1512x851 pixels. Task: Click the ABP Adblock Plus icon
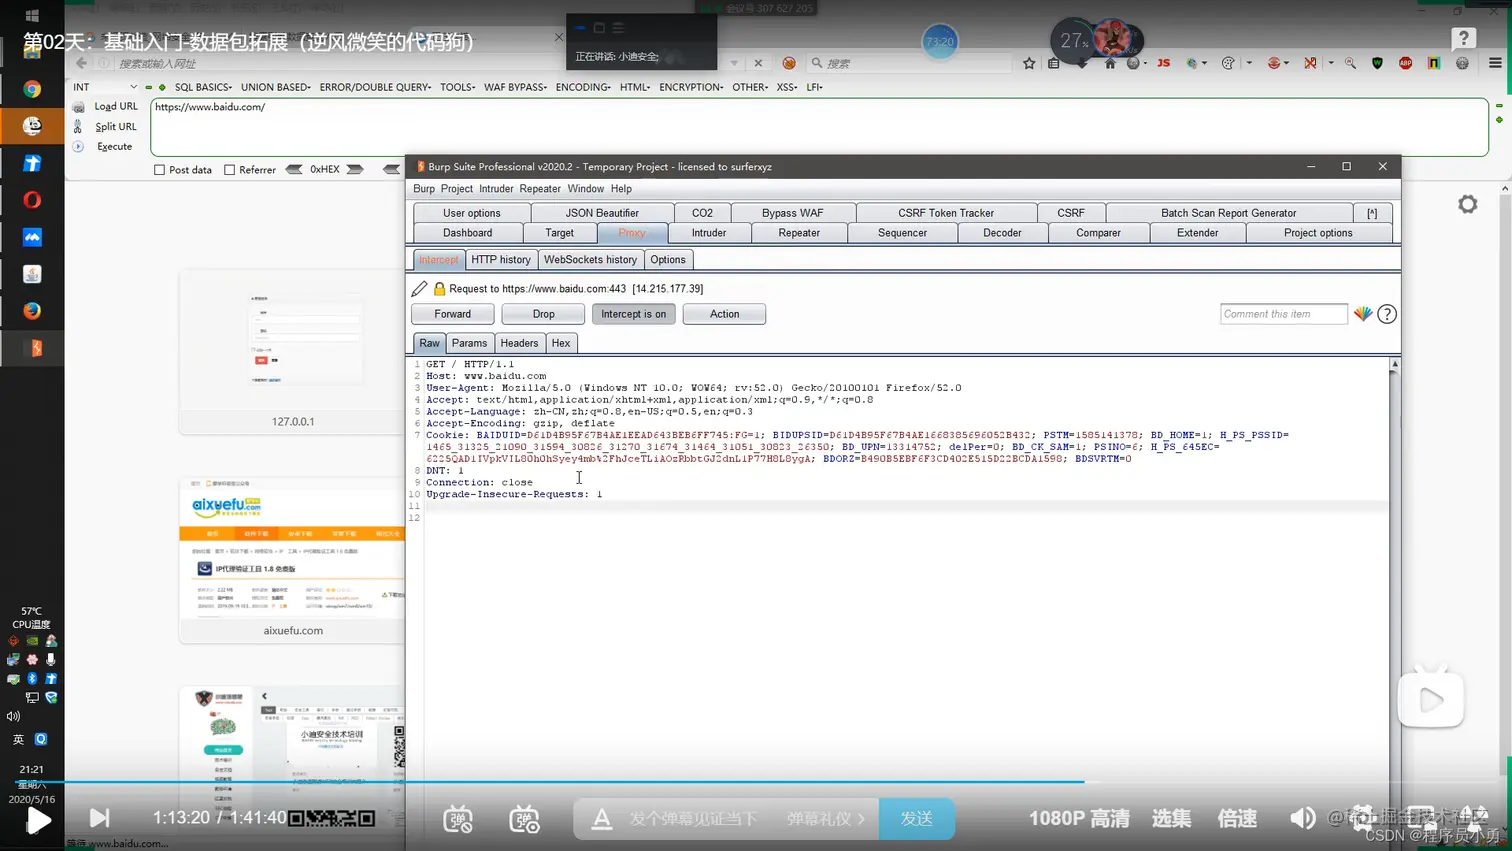1405,63
